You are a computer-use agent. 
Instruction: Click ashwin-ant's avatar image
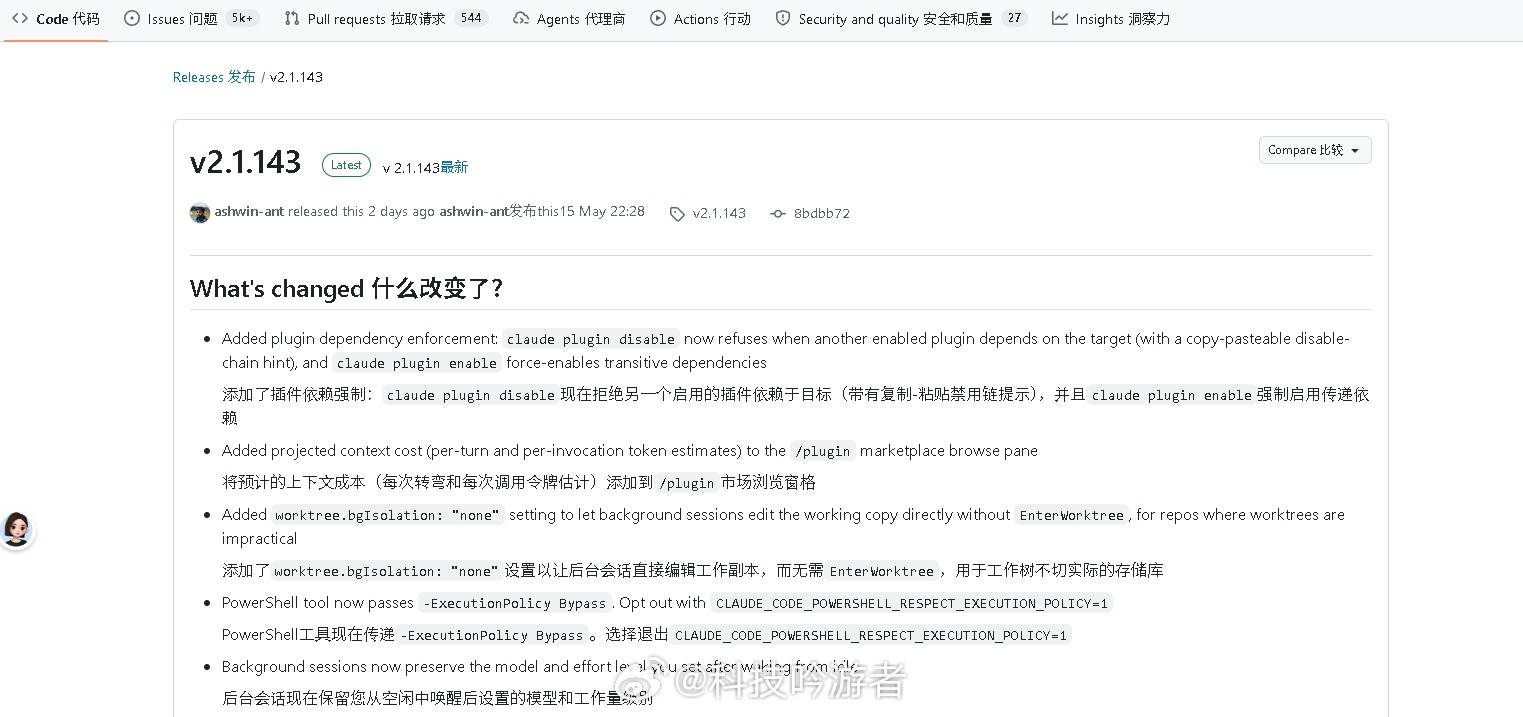tap(200, 213)
